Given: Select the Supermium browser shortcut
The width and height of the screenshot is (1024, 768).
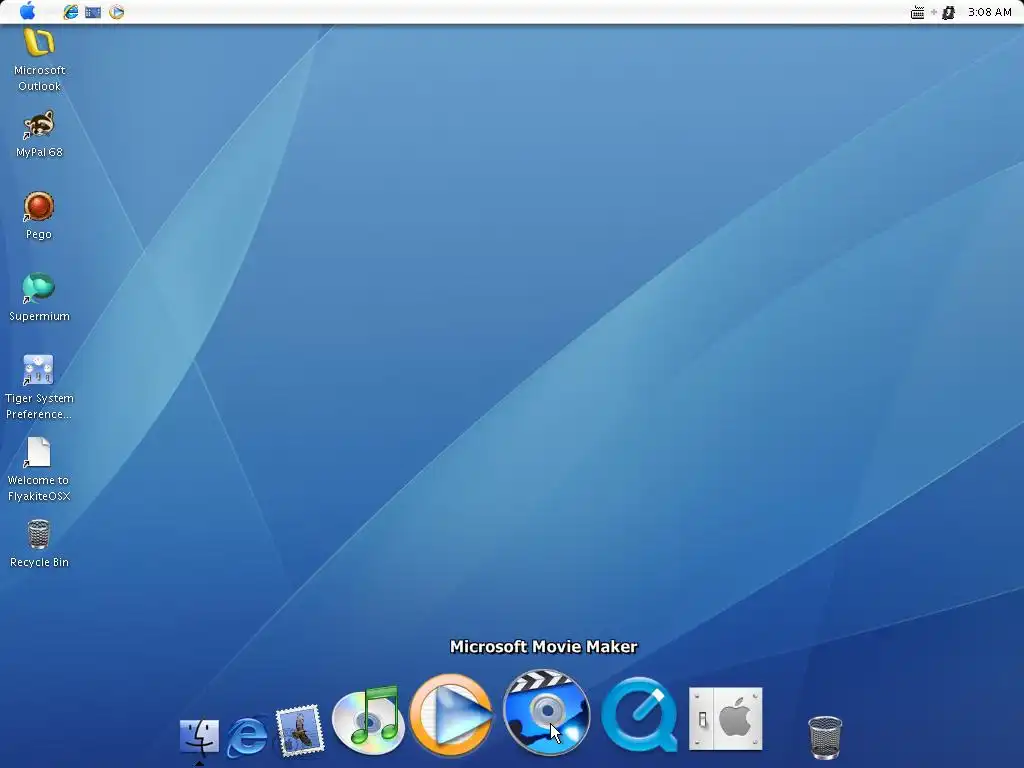Looking at the screenshot, I should [x=39, y=297].
